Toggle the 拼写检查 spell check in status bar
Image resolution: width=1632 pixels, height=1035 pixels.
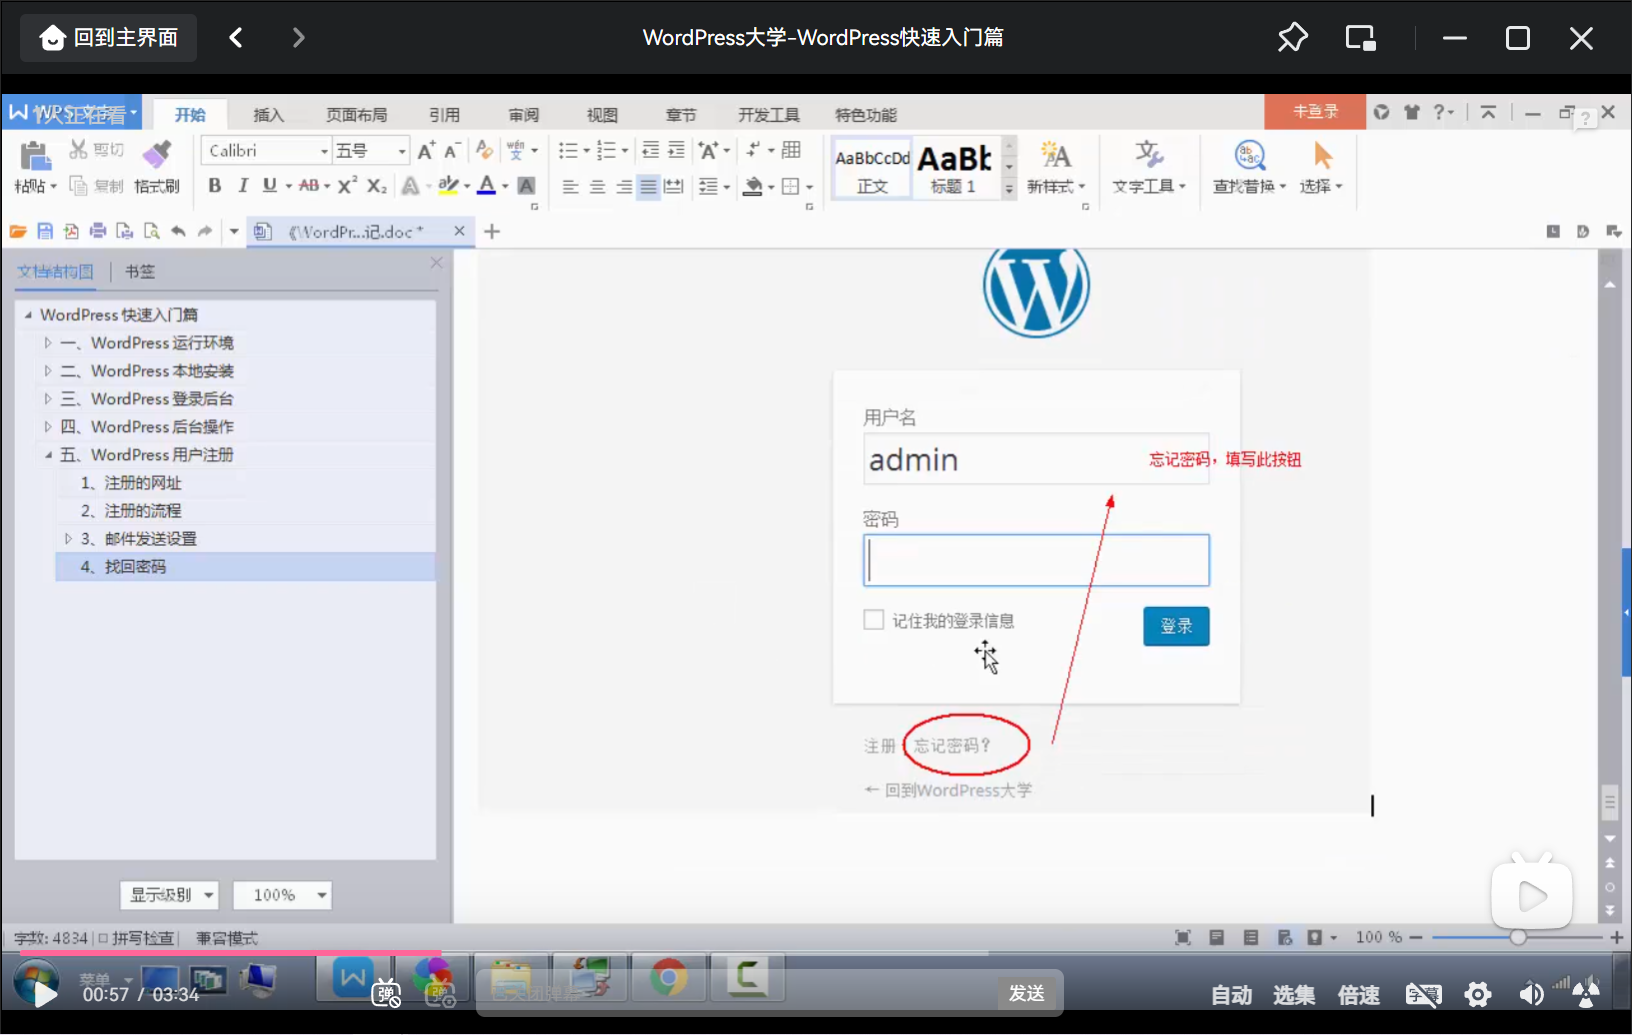[x=136, y=938]
